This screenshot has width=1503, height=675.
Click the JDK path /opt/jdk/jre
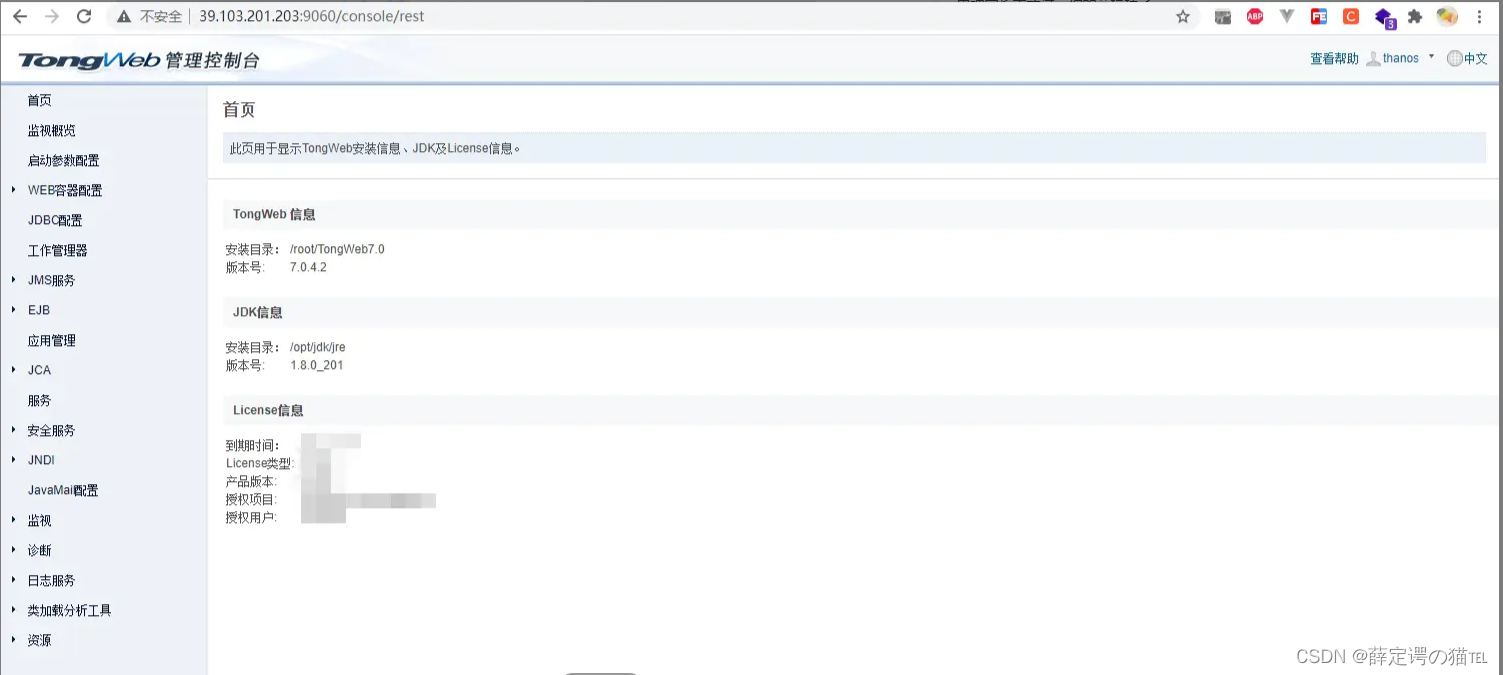pyautogui.click(x=317, y=347)
